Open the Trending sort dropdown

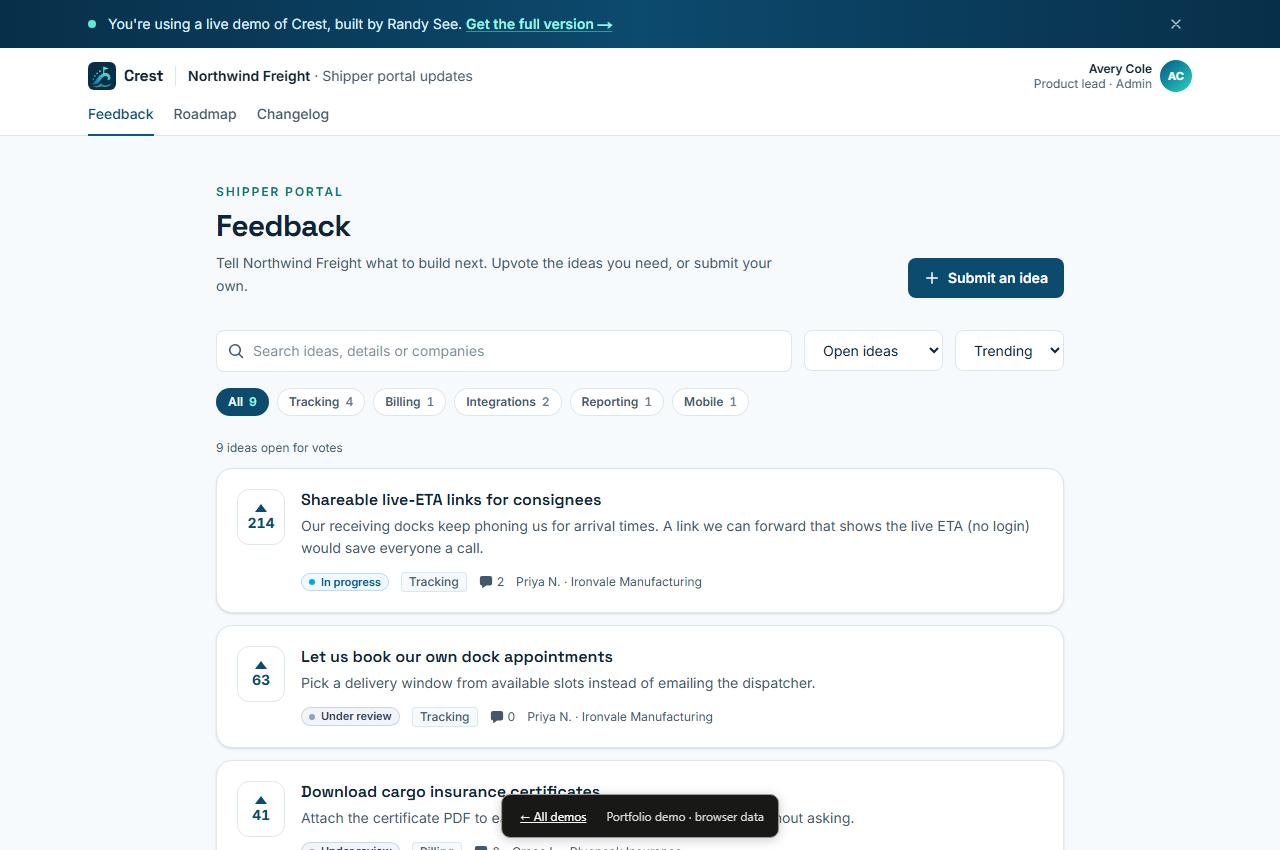tap(1009, 351)
